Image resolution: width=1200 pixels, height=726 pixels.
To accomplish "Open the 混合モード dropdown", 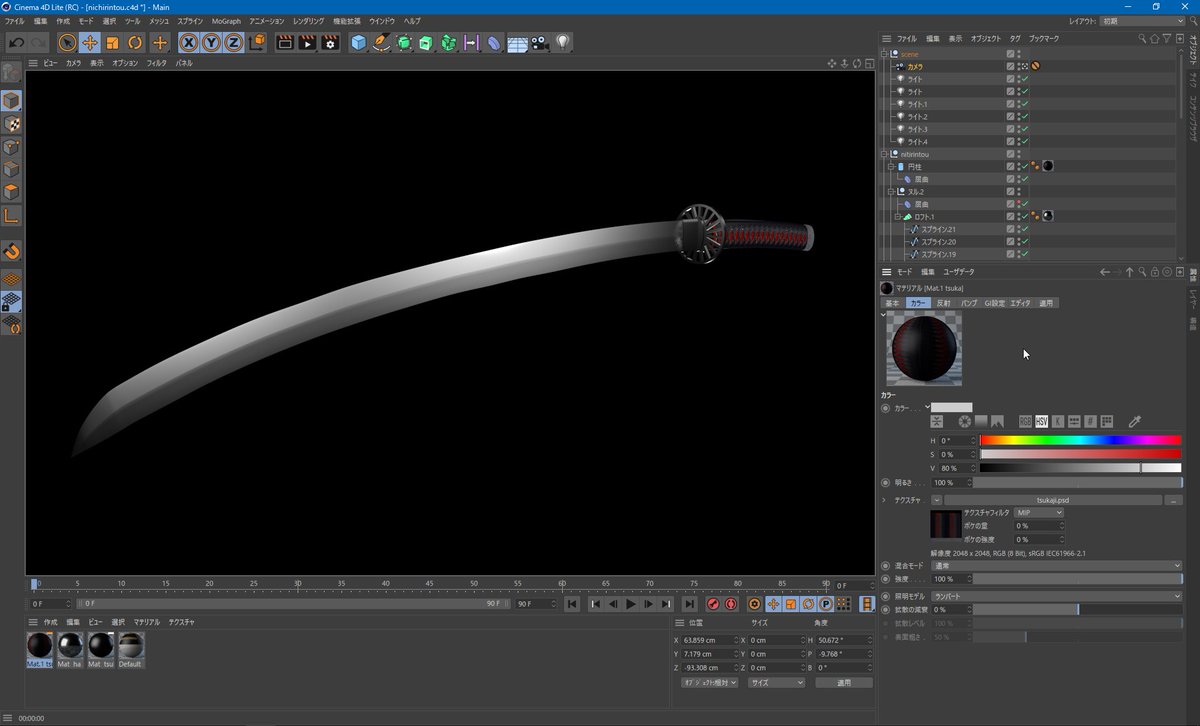I will coord(1057,565).
